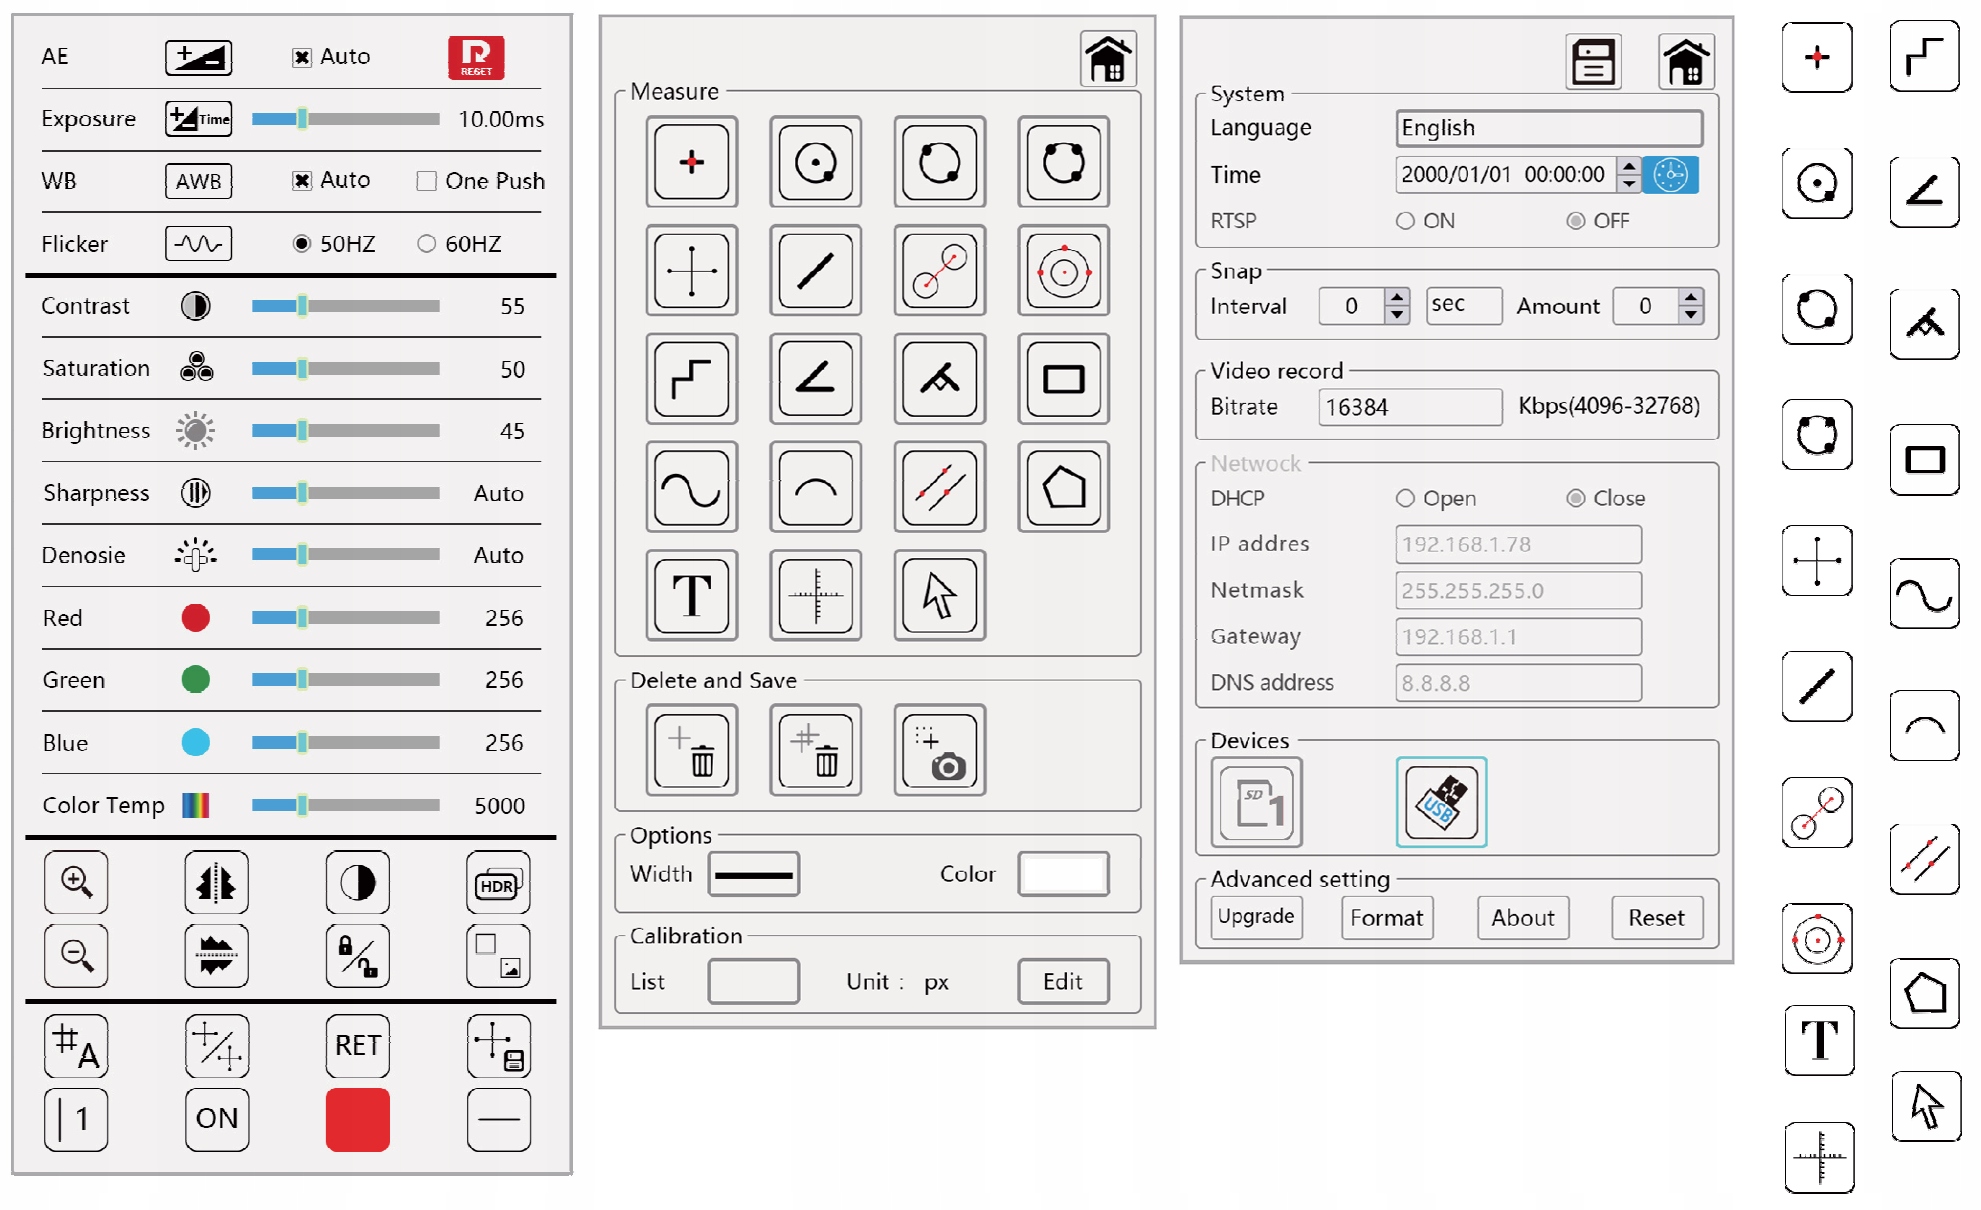Click the HDR icon button

(x=498, y=884)
